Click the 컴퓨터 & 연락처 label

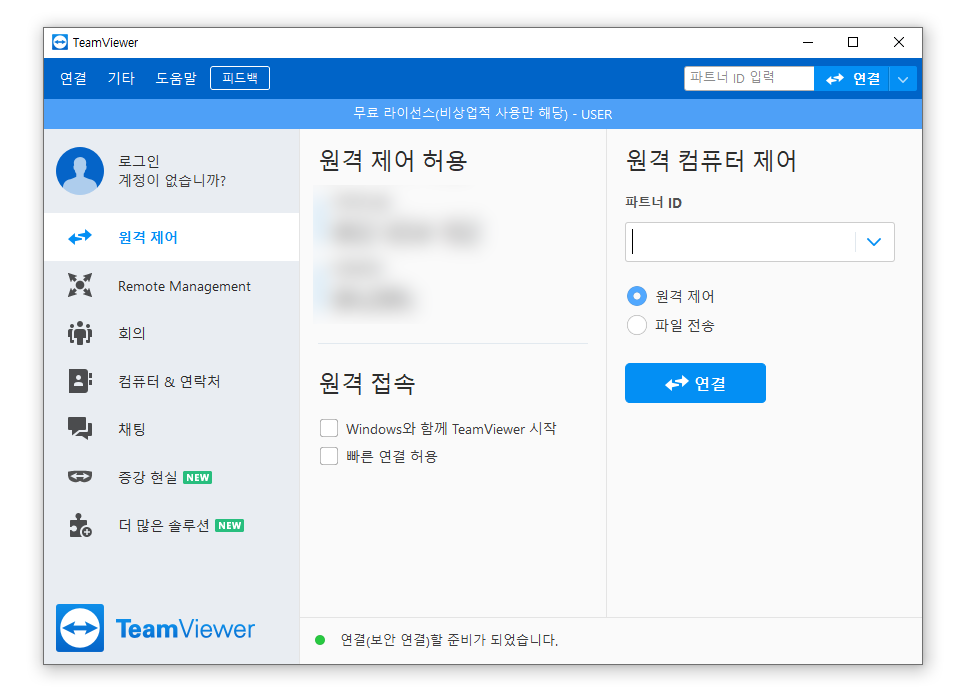tap(169, 381)
